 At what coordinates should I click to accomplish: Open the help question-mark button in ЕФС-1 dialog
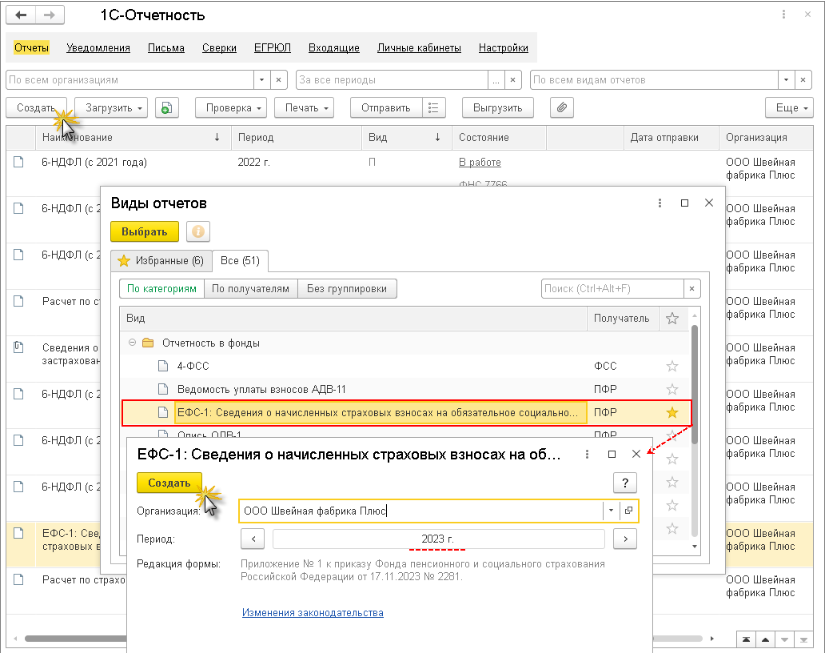625,482
